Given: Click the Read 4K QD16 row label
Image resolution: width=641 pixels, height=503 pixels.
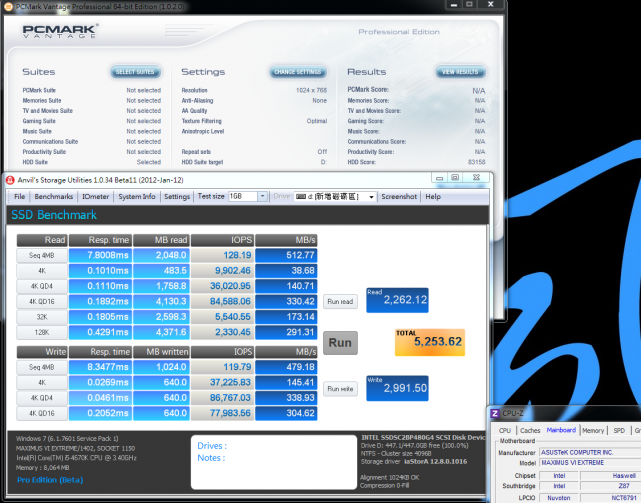Looking at the screenshot, I should coord(42,302).
